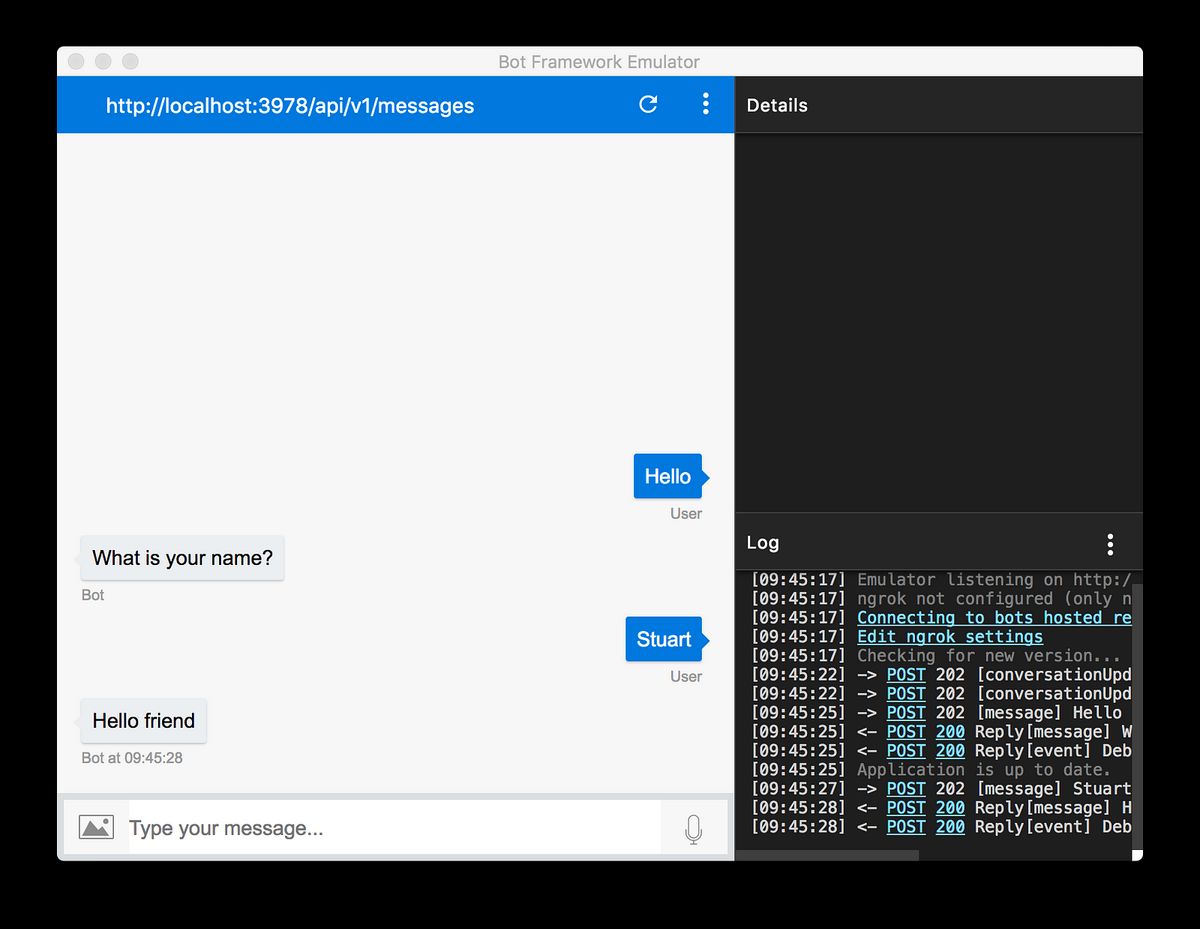
Task: Click the Type your message input field
Action: pos(394,828)
